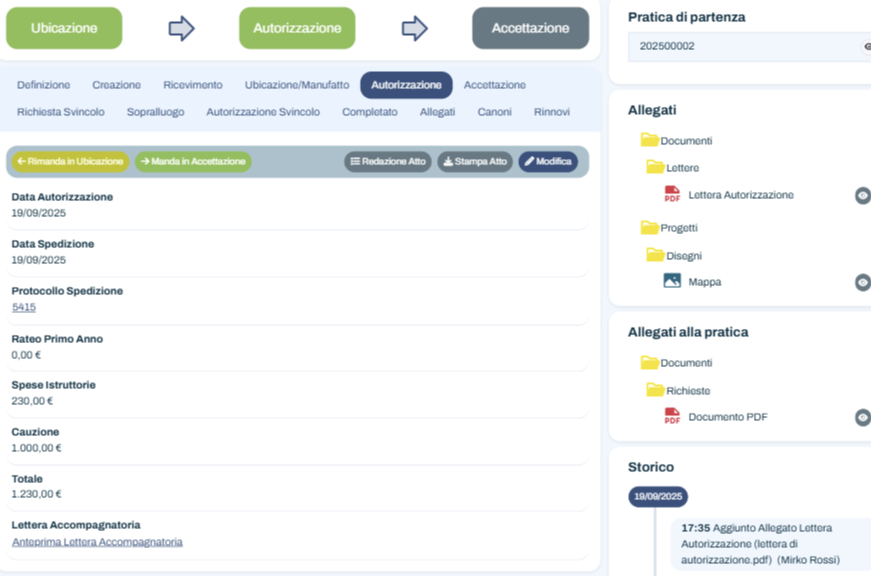
Task: Show preview of Documento PDF attachment
Action: pos(862,417)
